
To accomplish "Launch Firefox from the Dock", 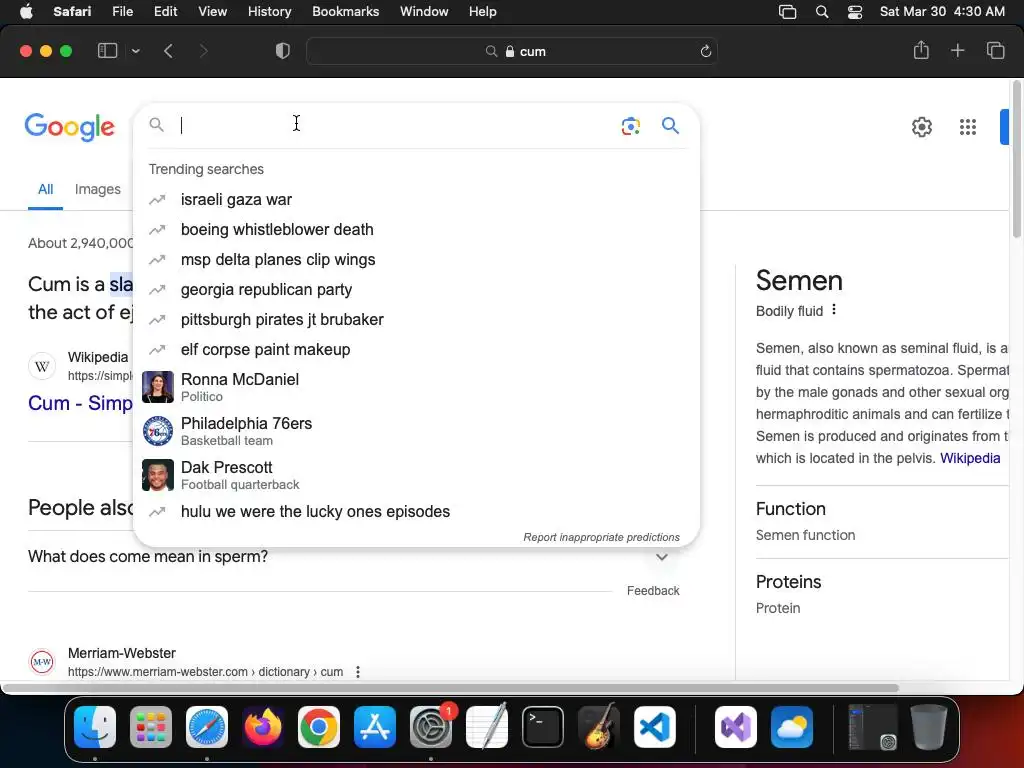I will coord(263,727).
